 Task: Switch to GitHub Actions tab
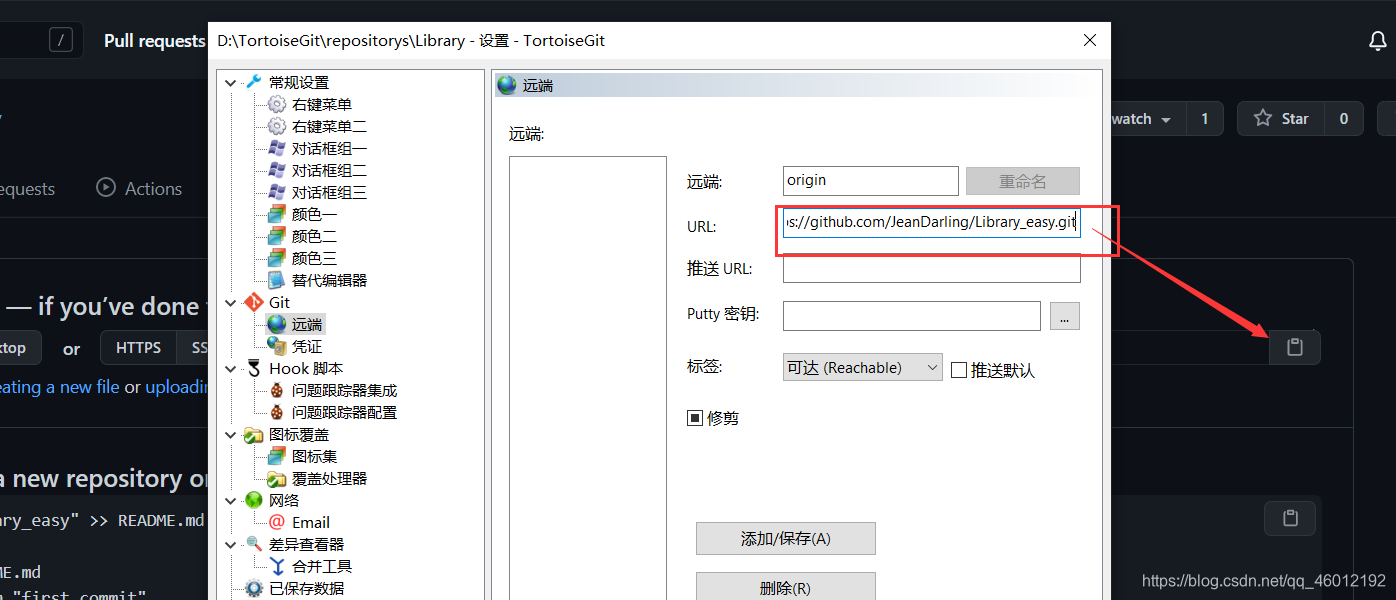(139, 188)
